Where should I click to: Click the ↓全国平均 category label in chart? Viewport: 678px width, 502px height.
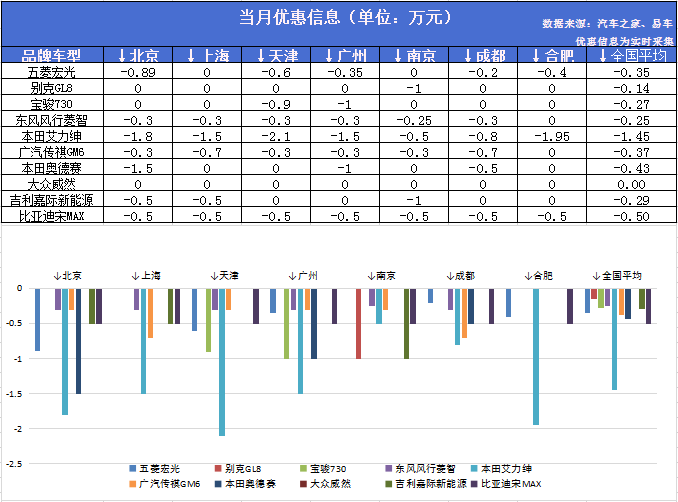[617, 275]
